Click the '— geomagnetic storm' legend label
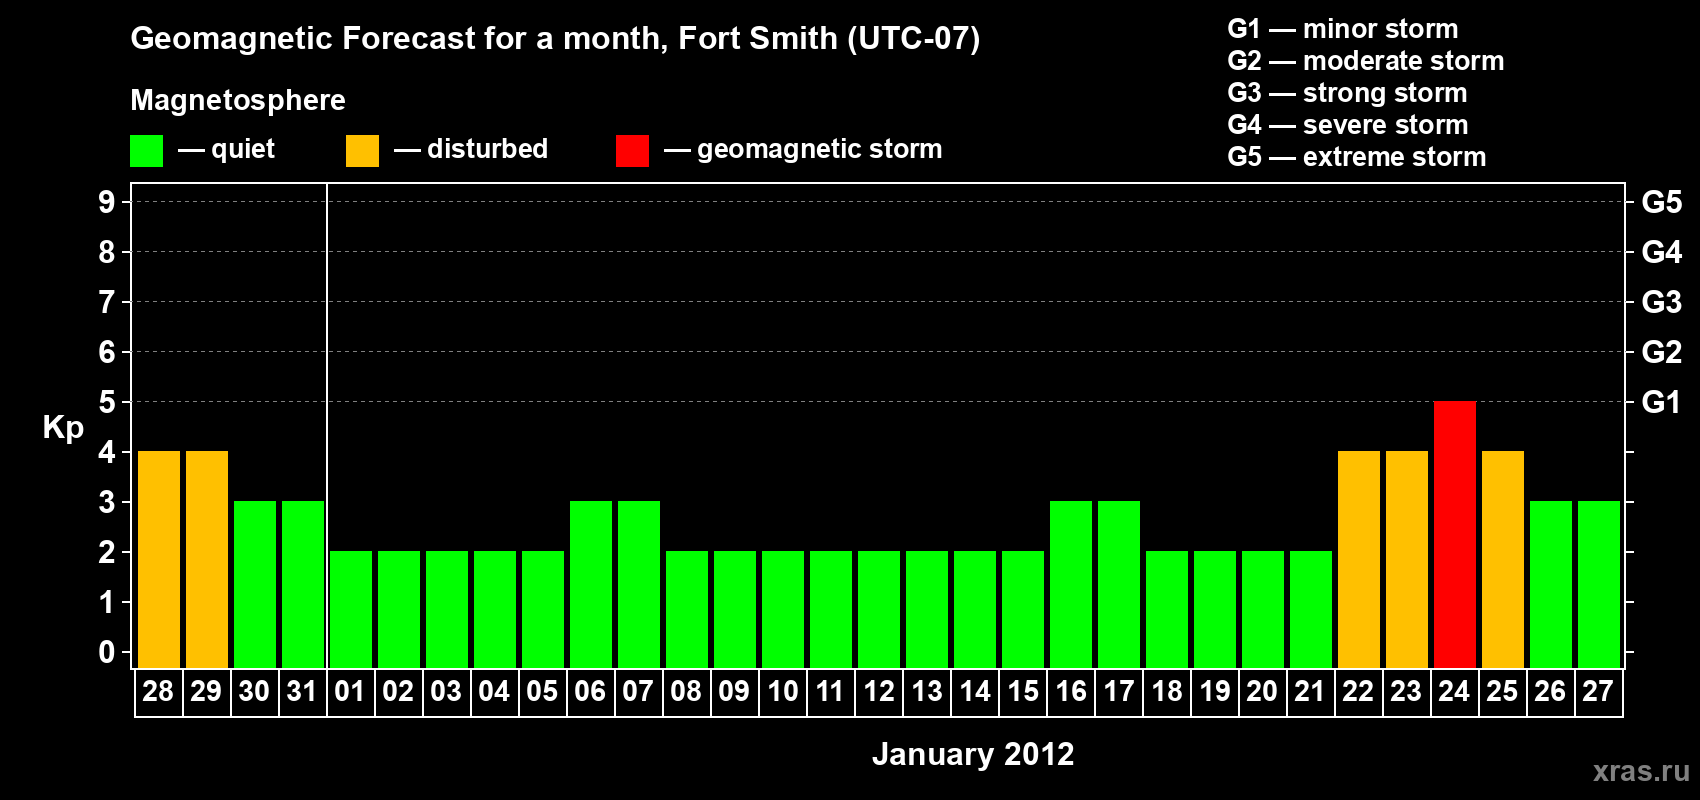Viewport: 1700px width, 800px height. pos(803,150)
